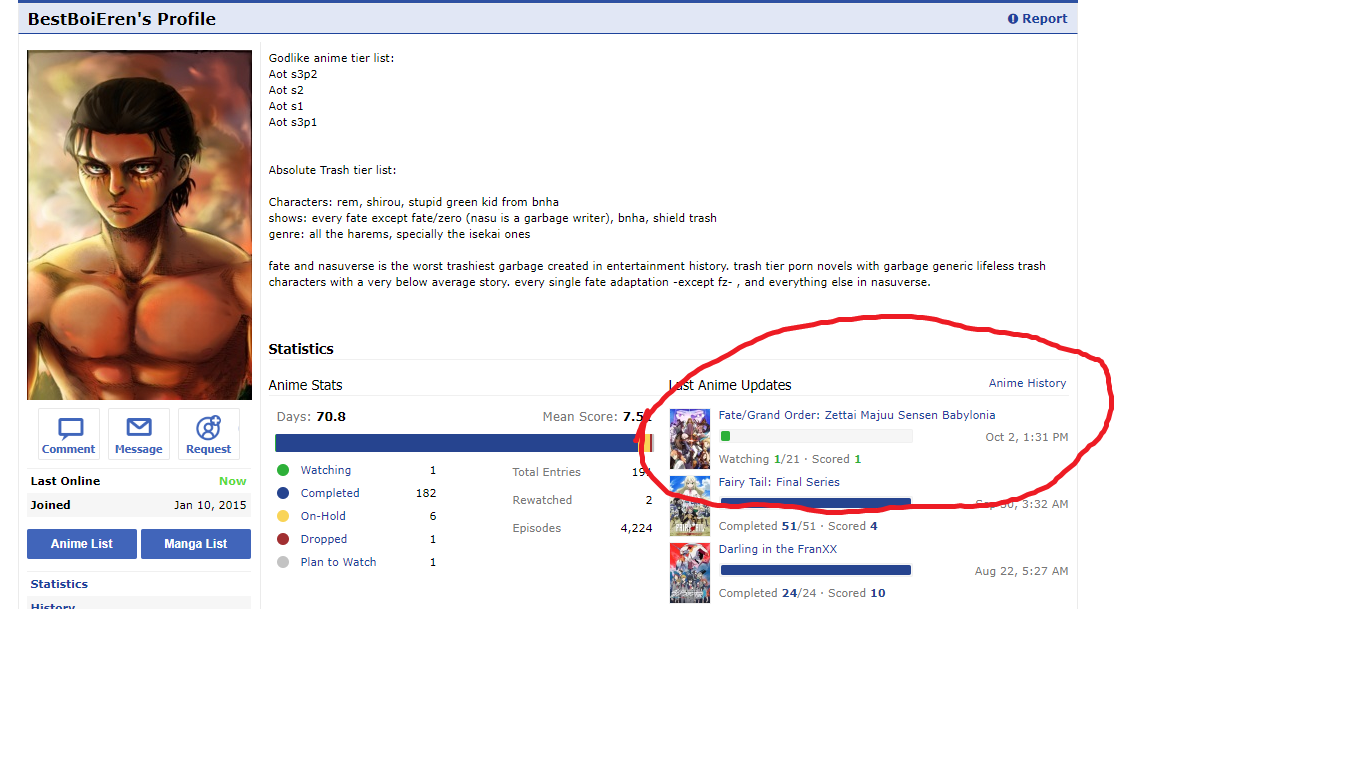
Task: Click the Report link icon
Action: coord(1012,19)
